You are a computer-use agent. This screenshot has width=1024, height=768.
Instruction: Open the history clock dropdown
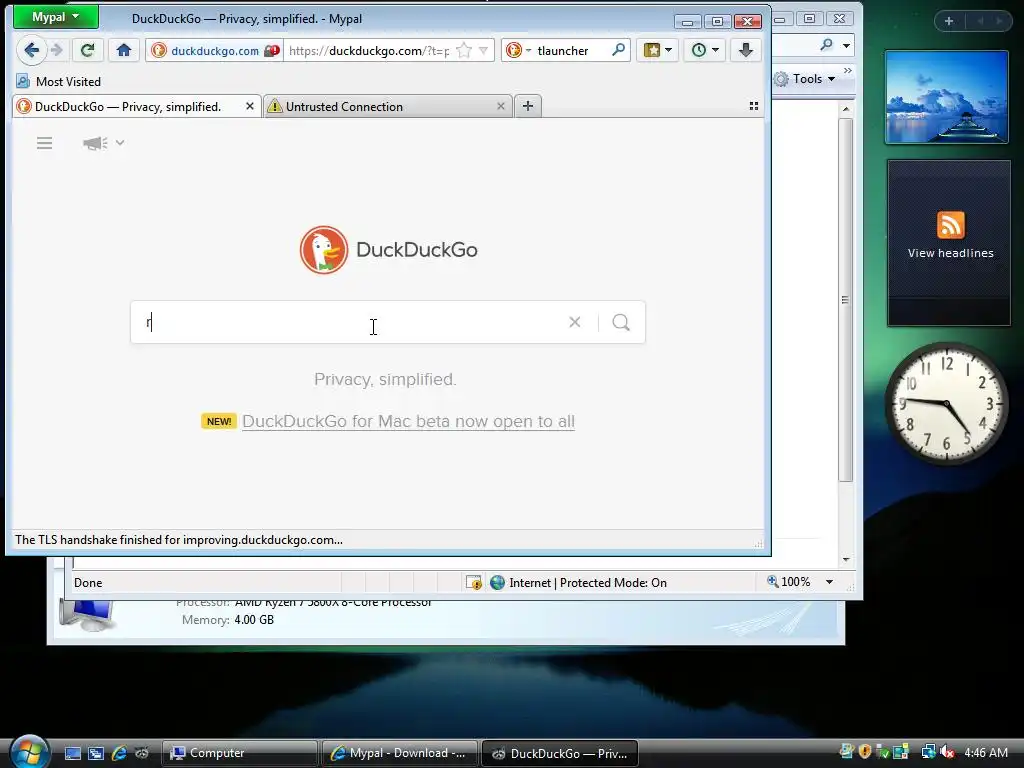[705, 50]
